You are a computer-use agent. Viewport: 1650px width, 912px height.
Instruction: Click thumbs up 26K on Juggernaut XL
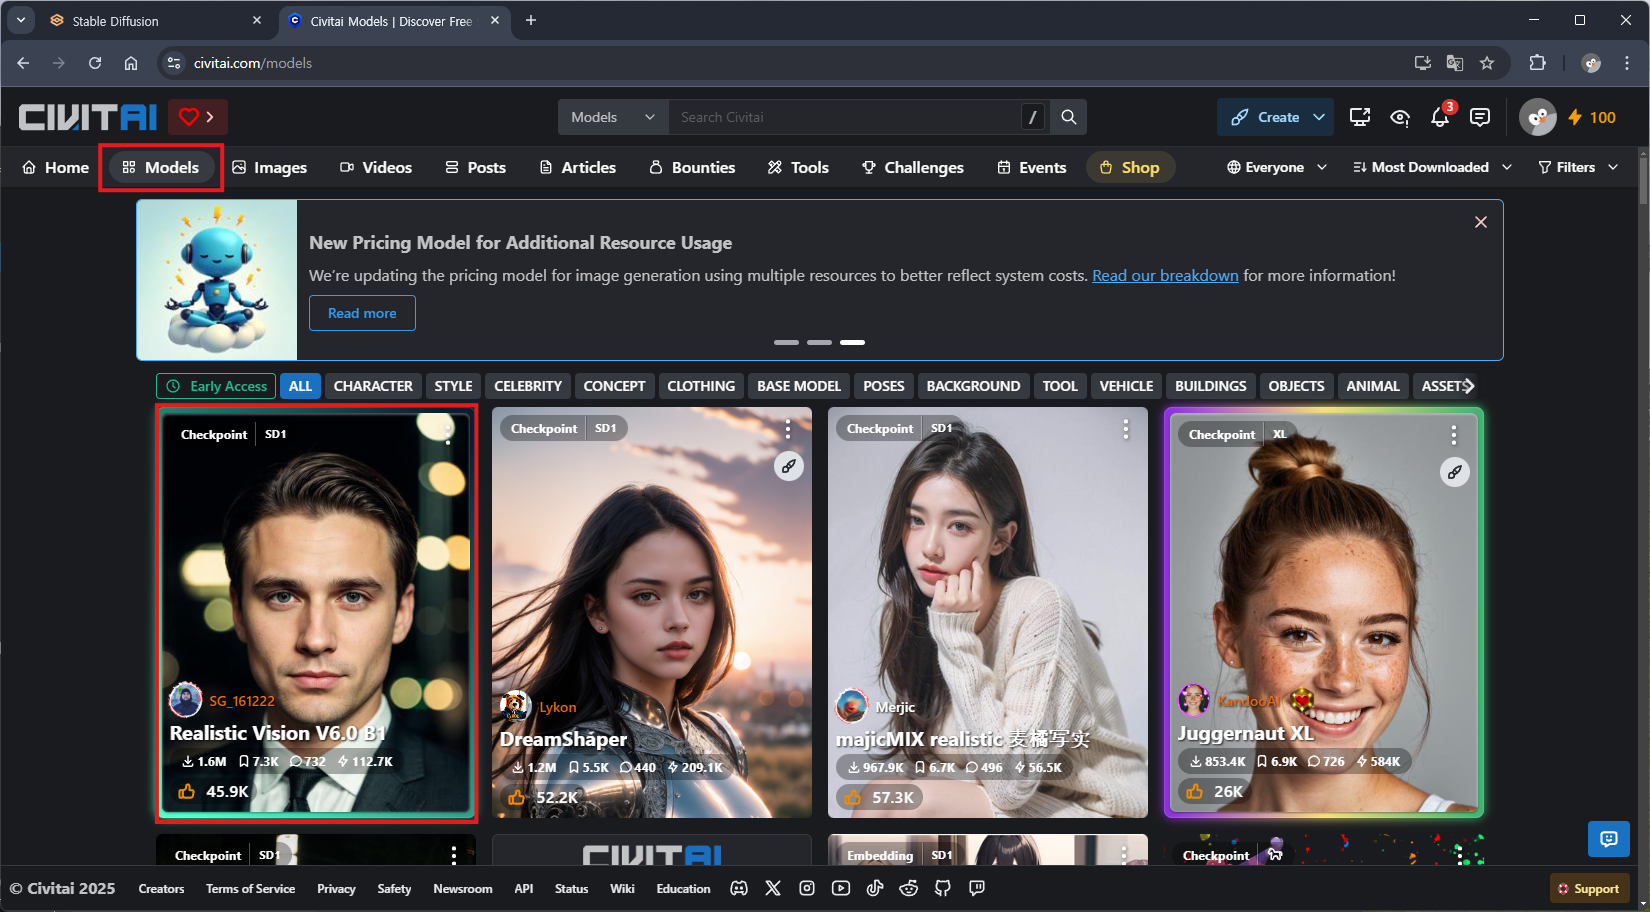1213,791
